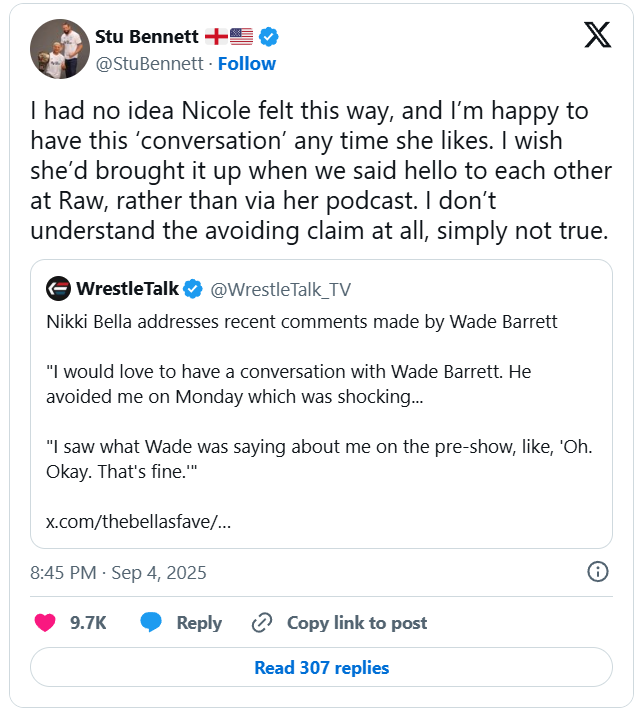Click Stu Bennett's blue verified badge
Viewport: 641px width, 717px height.
pyautogui.click(x=269, y=37)
